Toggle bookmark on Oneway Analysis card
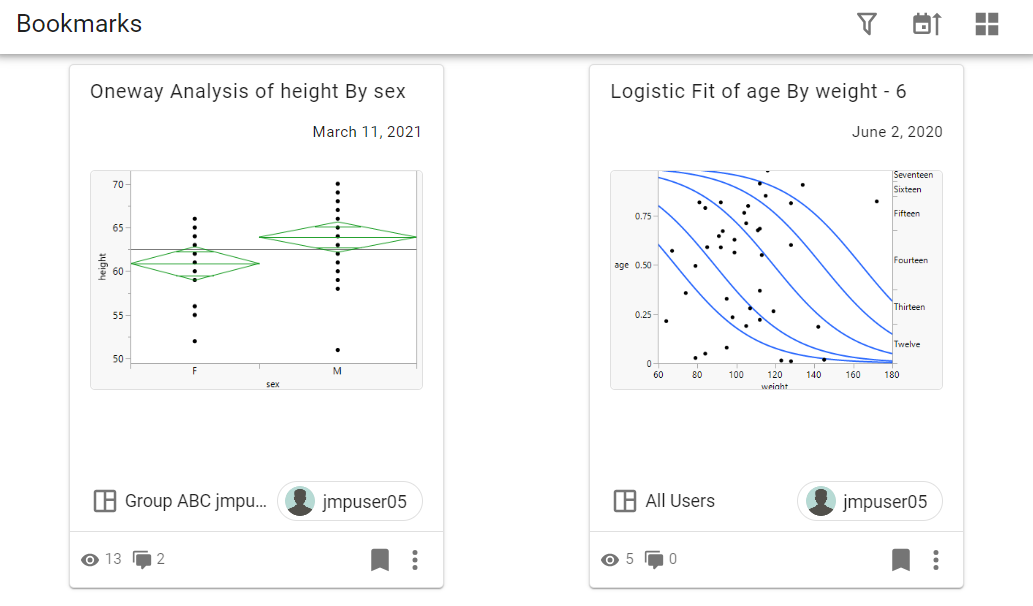Screen dimensions: 1033x606 click(x=380, y=560)
